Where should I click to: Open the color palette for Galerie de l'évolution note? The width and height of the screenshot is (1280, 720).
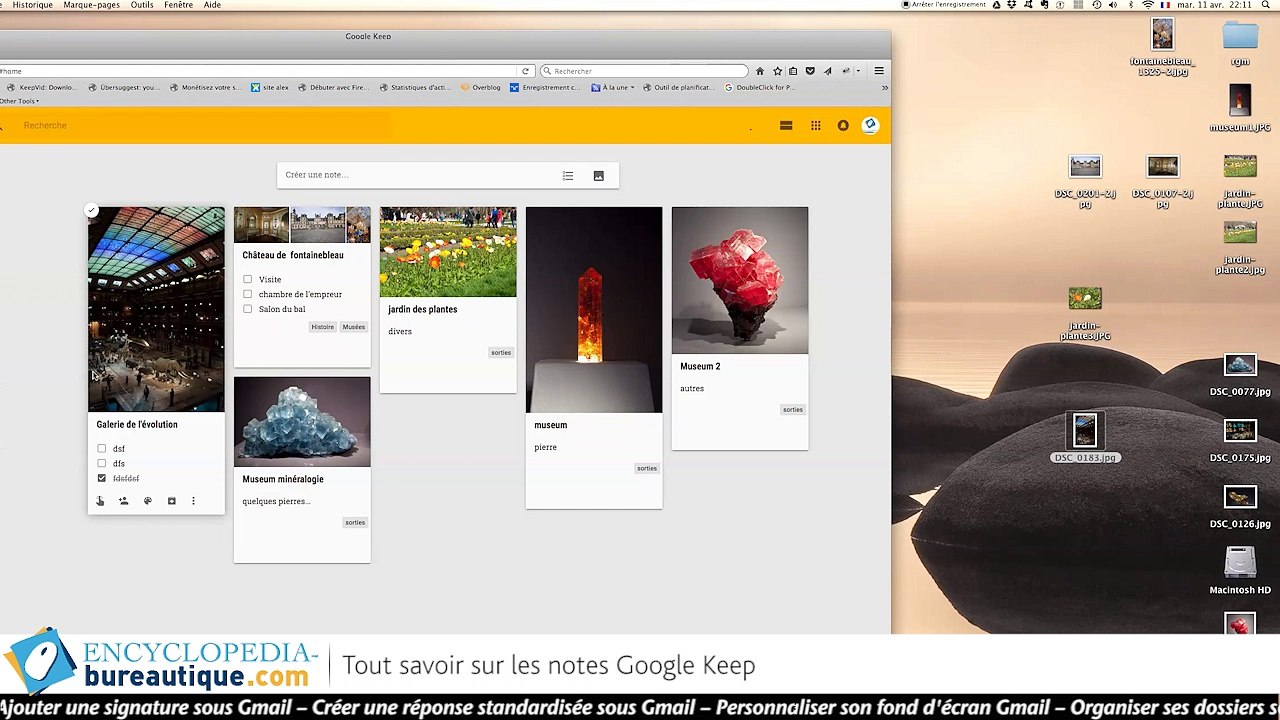[148, 501]
